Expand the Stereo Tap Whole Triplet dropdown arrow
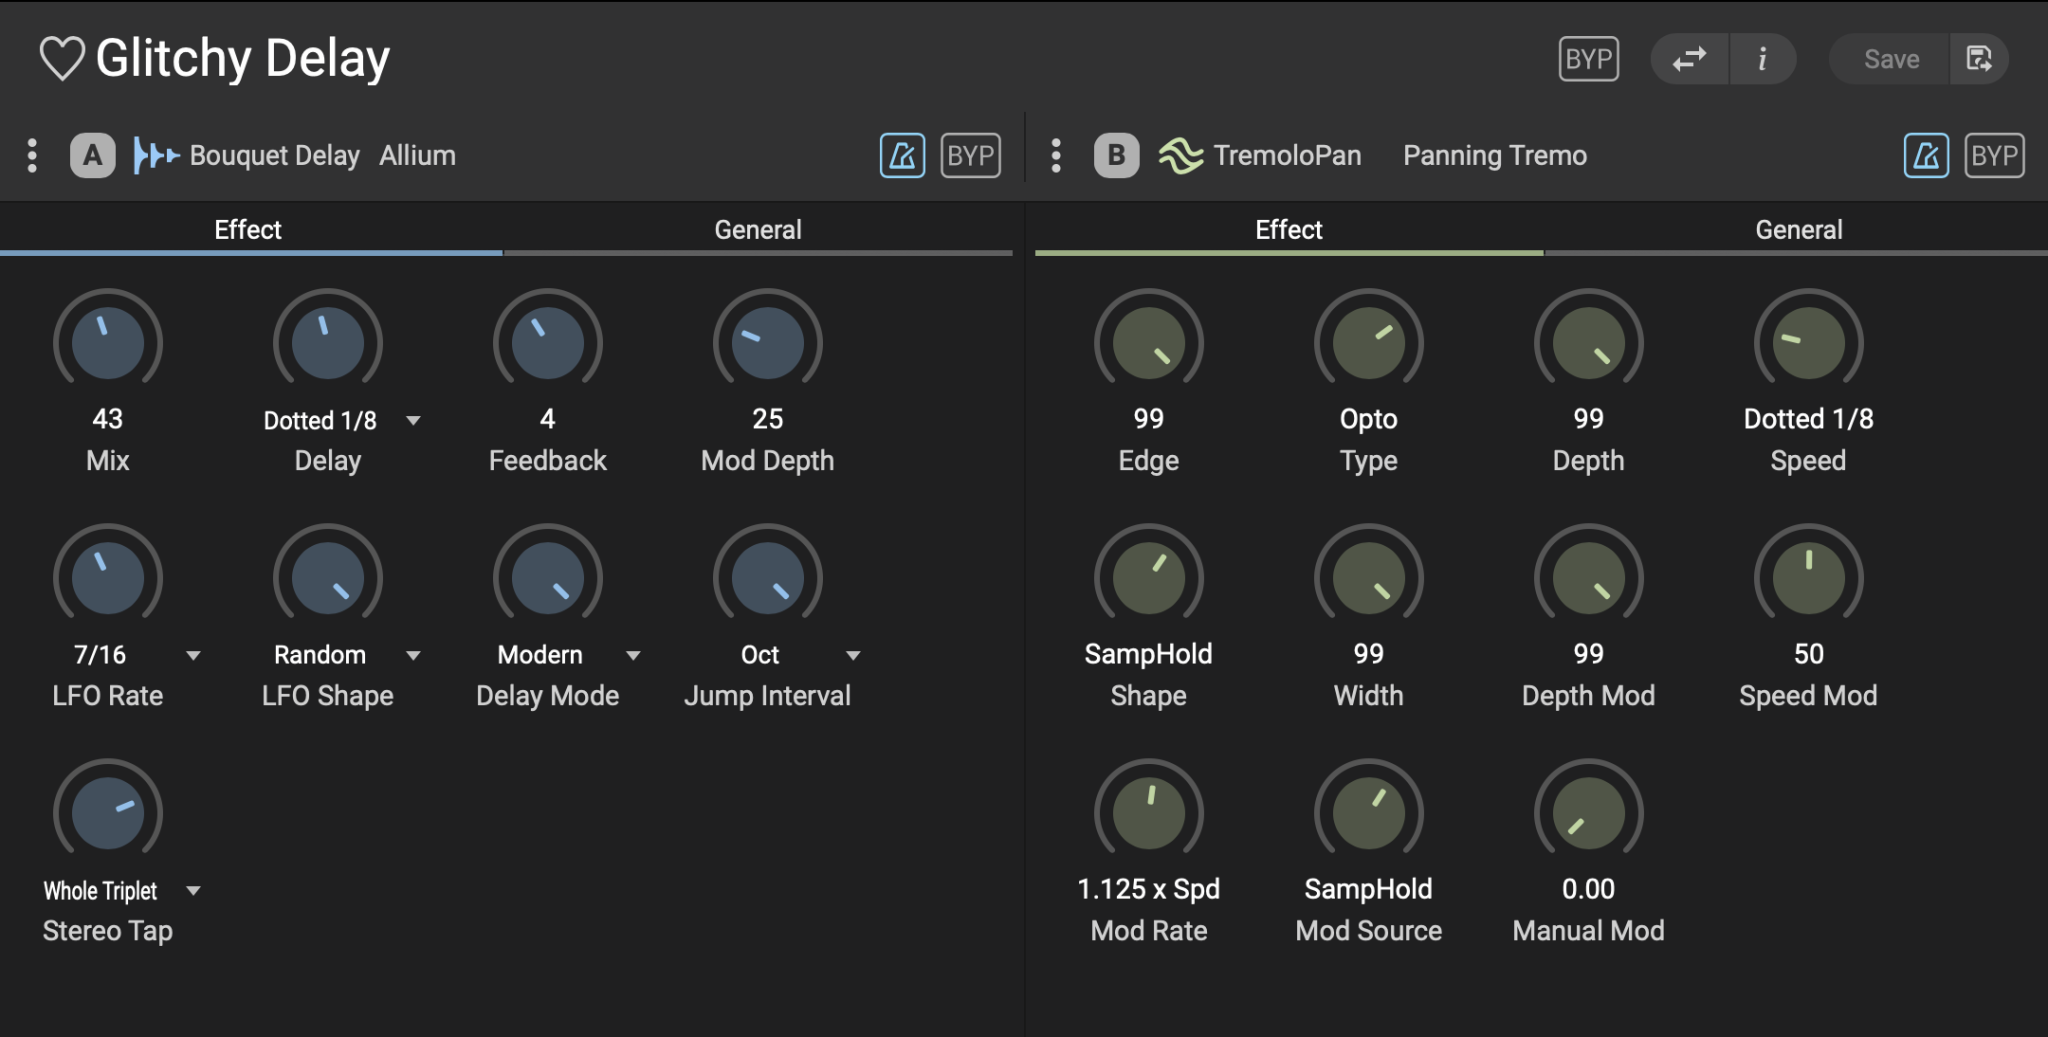2048x1037 pixels. click(x=193, y=891)
